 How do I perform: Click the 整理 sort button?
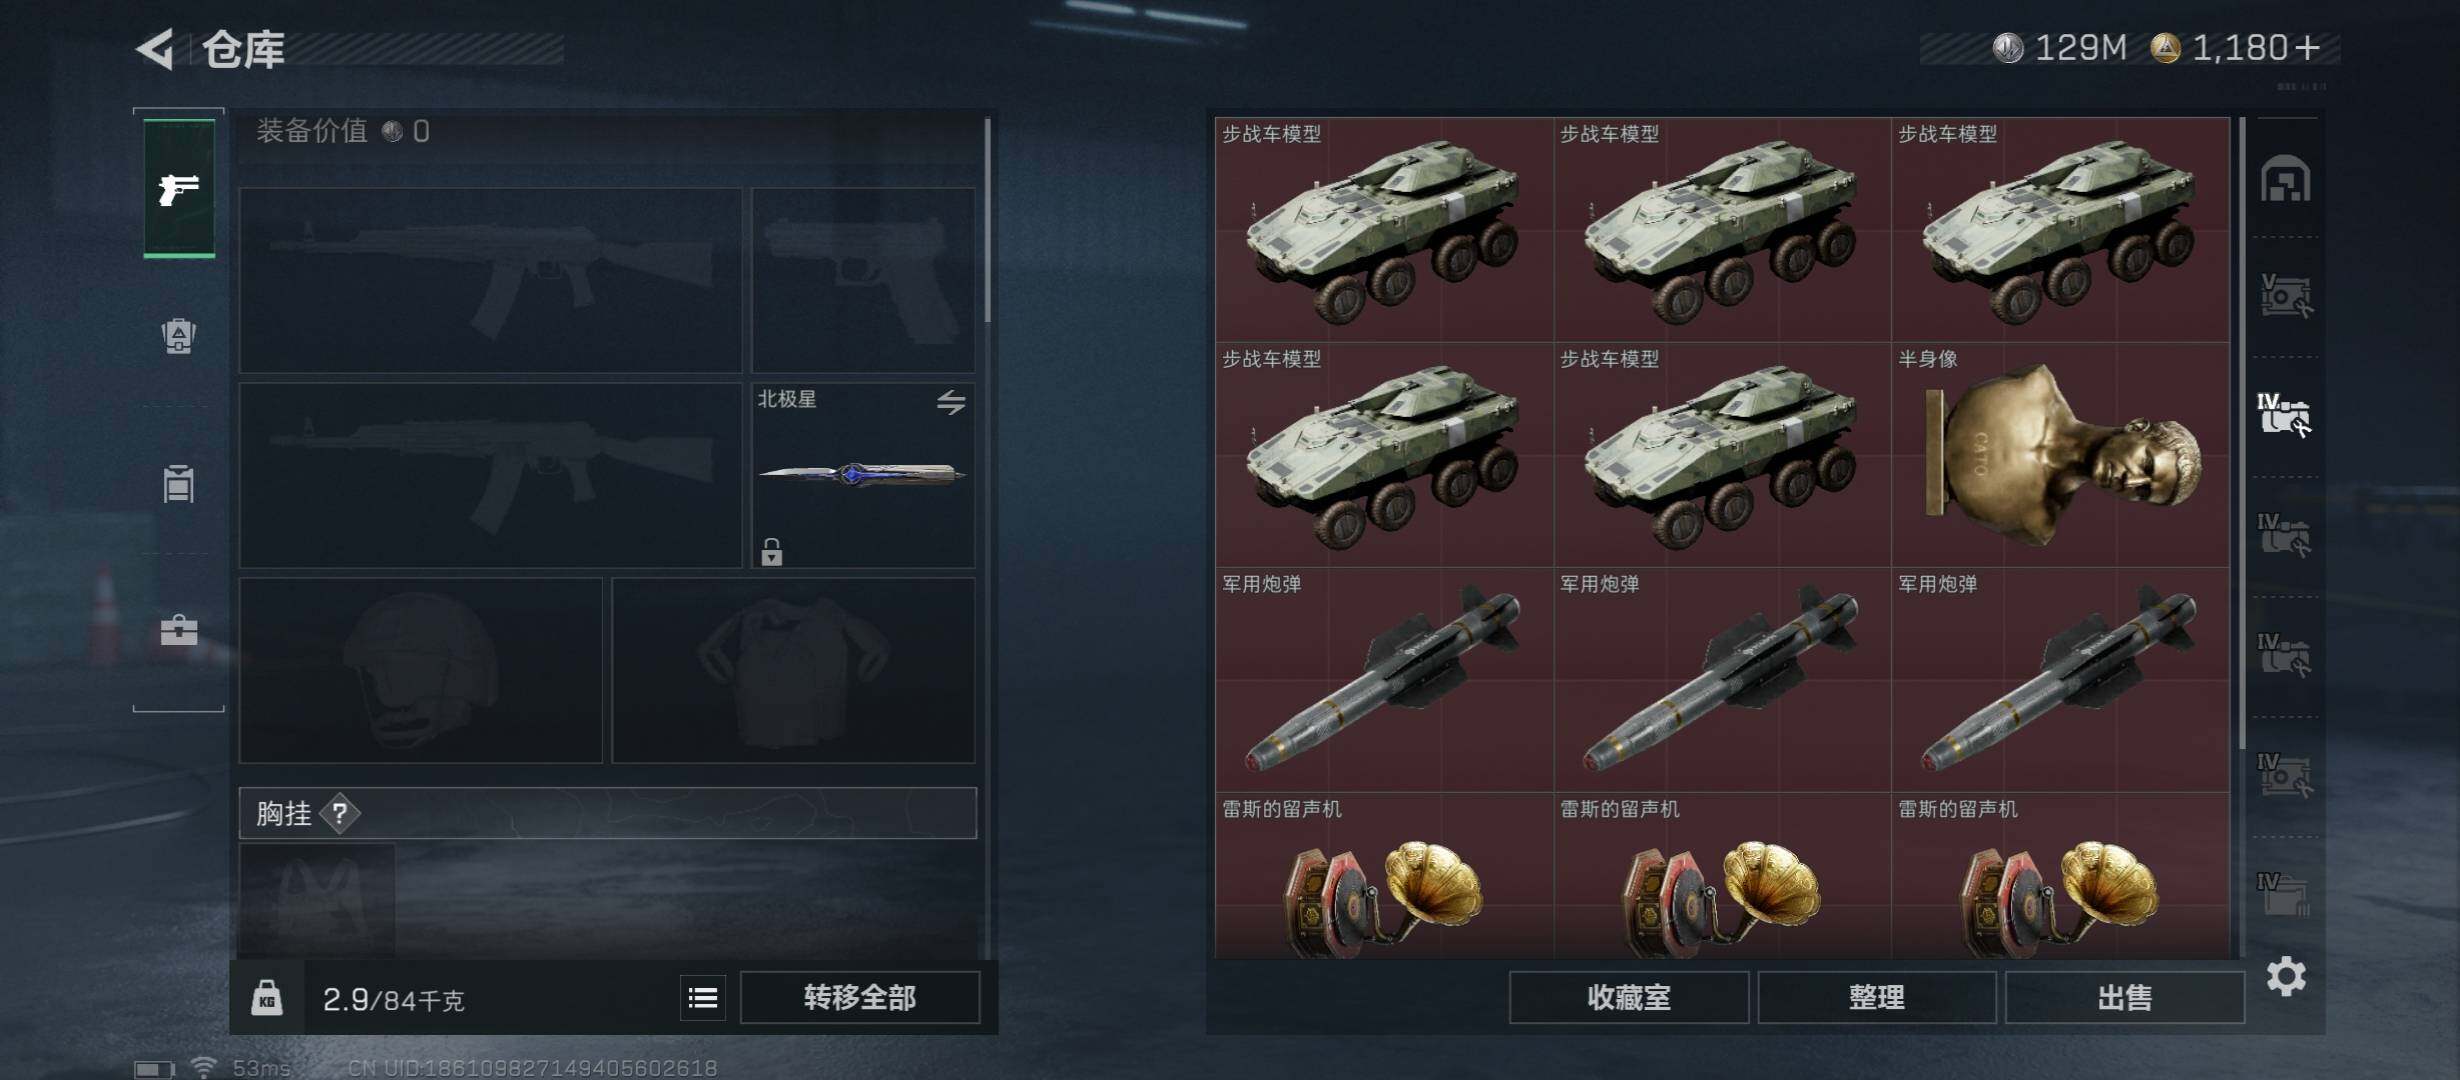point(1877,997)
